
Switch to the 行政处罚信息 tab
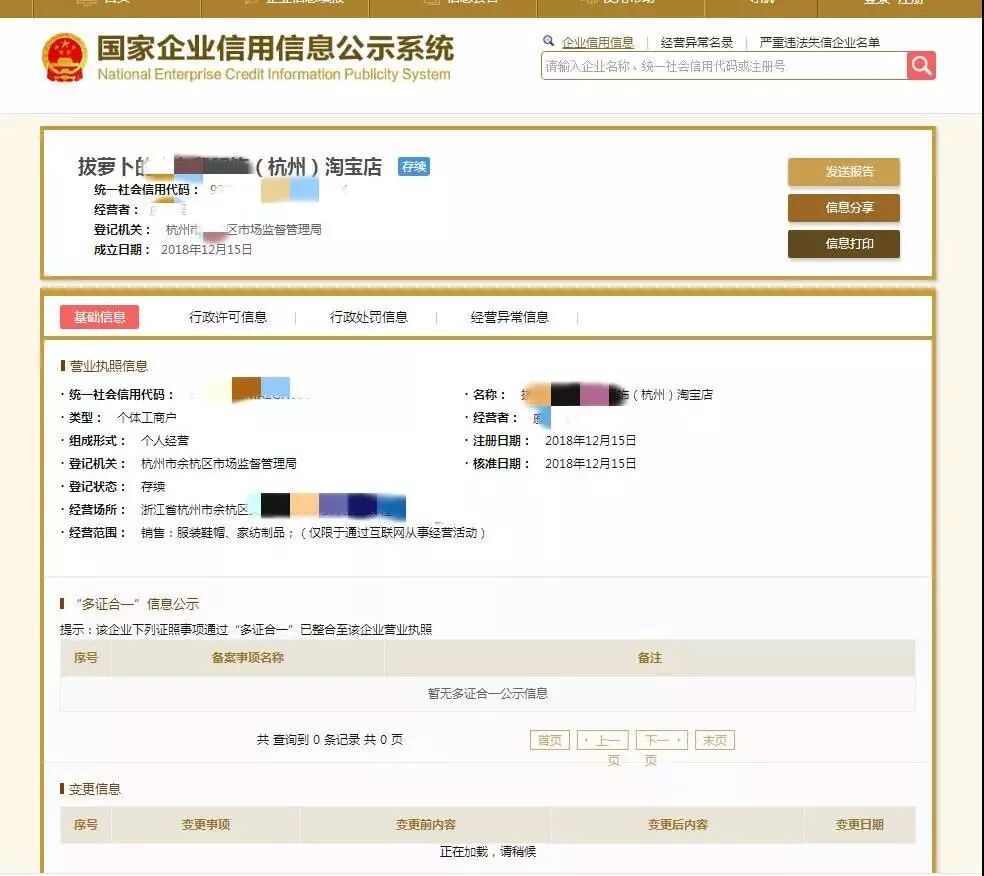(x=369, y=317)
